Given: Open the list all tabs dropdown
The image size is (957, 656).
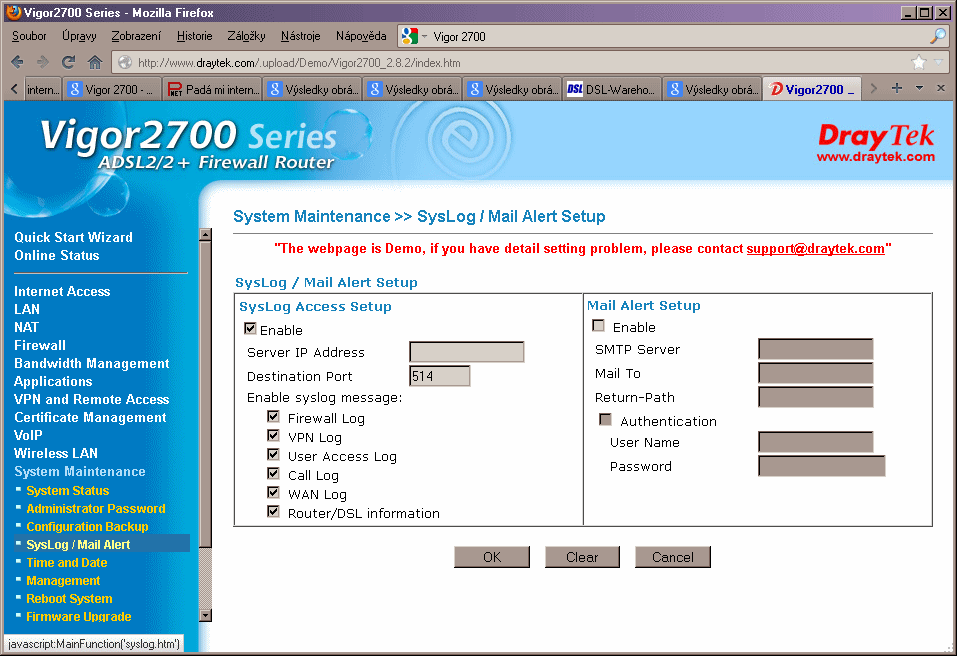Looking at the screenshot, I should point(919,88).
